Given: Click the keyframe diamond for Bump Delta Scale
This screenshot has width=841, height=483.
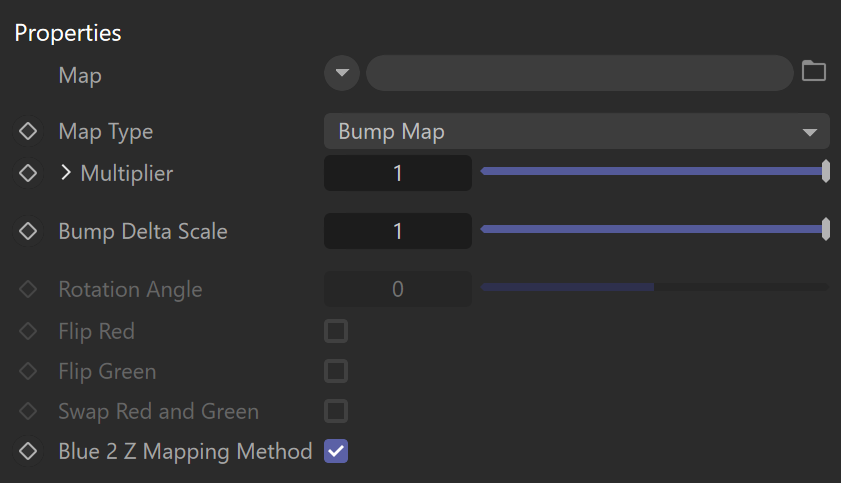Looking at the screenshot, I should coord(28,231).
